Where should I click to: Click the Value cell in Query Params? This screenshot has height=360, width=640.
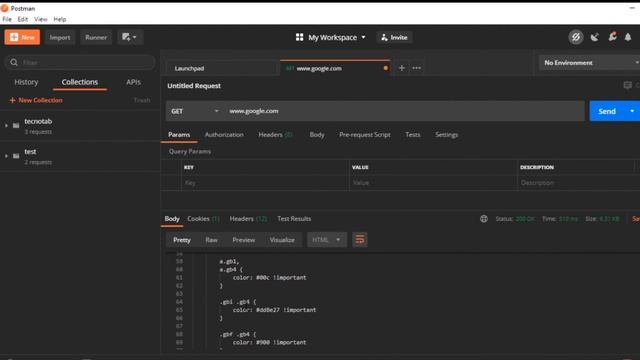(433, 183)
